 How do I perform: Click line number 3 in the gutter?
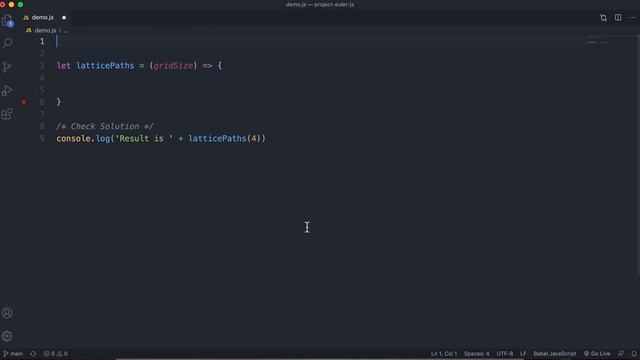pyautogui.click(x=42, y=65)
